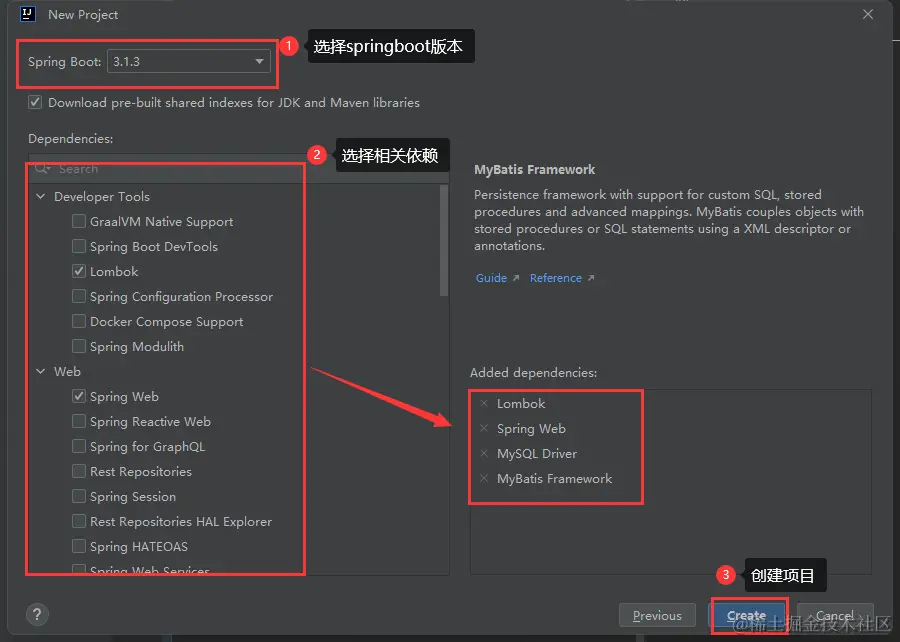
Task: Check GraalVM Native Support
Action: pyautogui.click(x=79, y=221)
